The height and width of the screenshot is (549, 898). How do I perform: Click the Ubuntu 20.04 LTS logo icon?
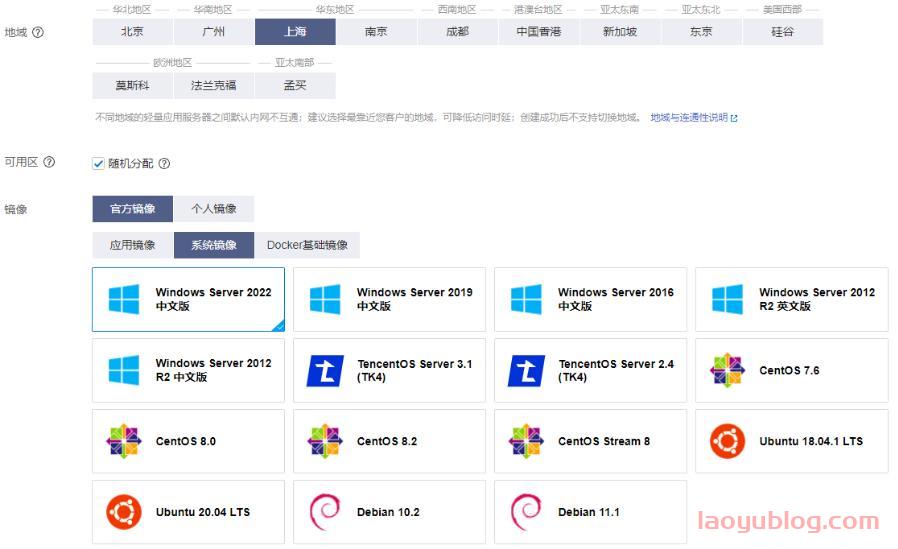pyautogui.click(x=124, y=512)
